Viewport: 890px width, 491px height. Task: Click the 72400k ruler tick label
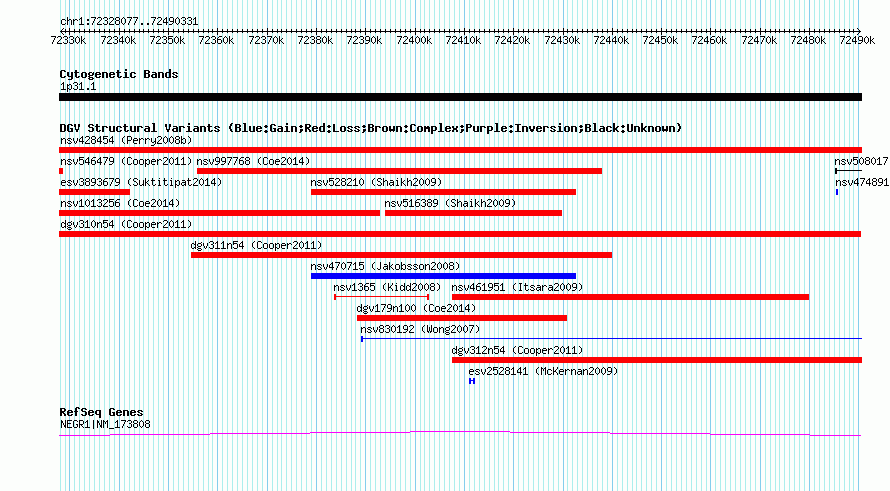pyautogui.click(x=414, y=40)
